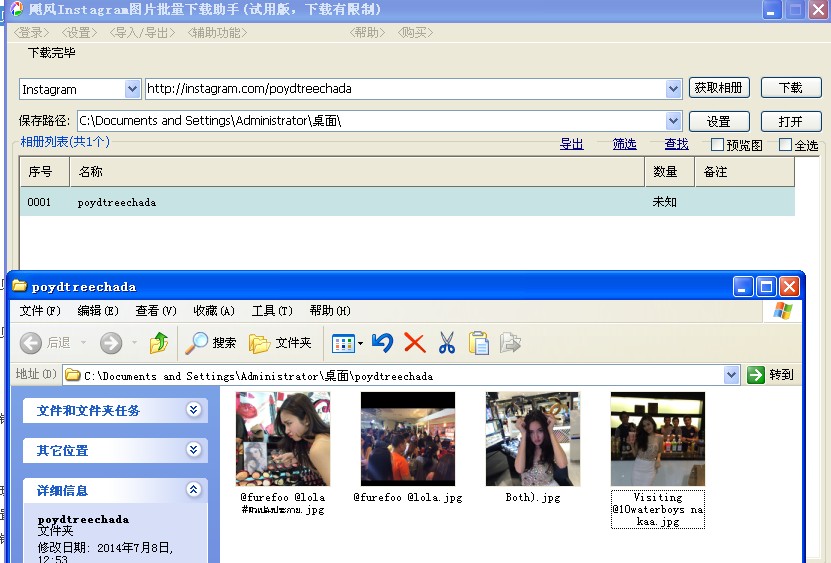The image size is (831, 563).
Task: Click the 备注 column header
Action: [745, 172]
